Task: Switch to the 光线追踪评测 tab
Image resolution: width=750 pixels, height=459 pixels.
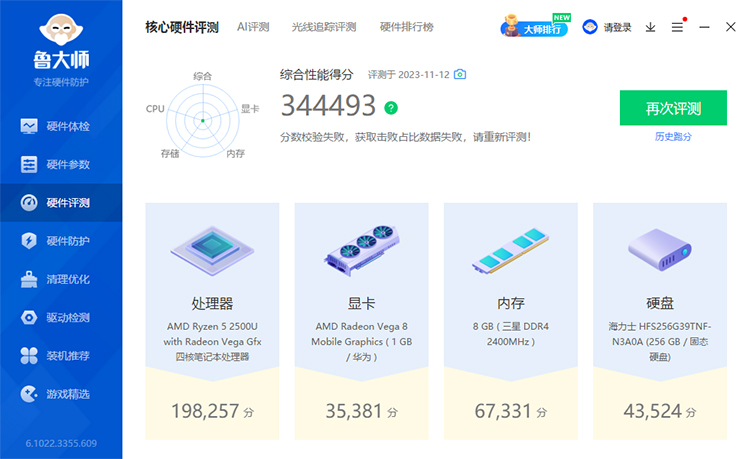Action: tap(324, 27)
